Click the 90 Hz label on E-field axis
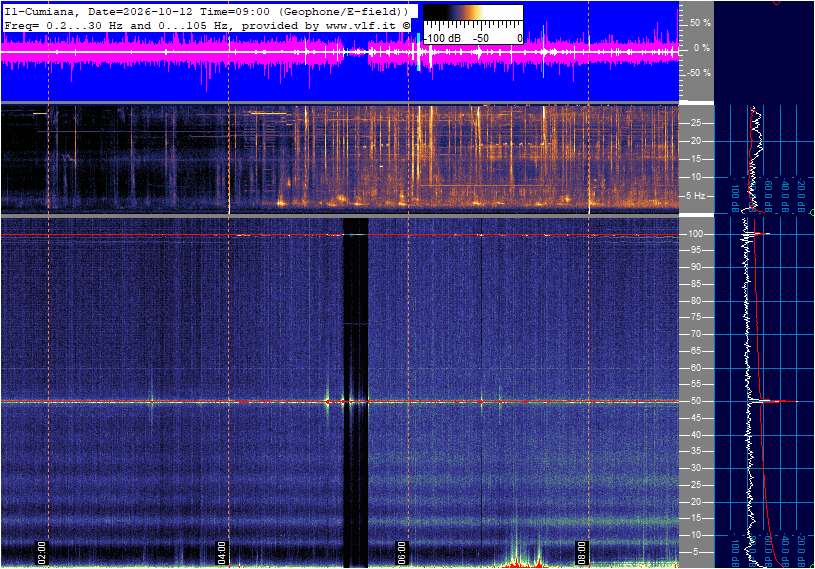Image resolution: width=815 pixels, height=569 pixels. pyautogui.click(x=695, y=267)
